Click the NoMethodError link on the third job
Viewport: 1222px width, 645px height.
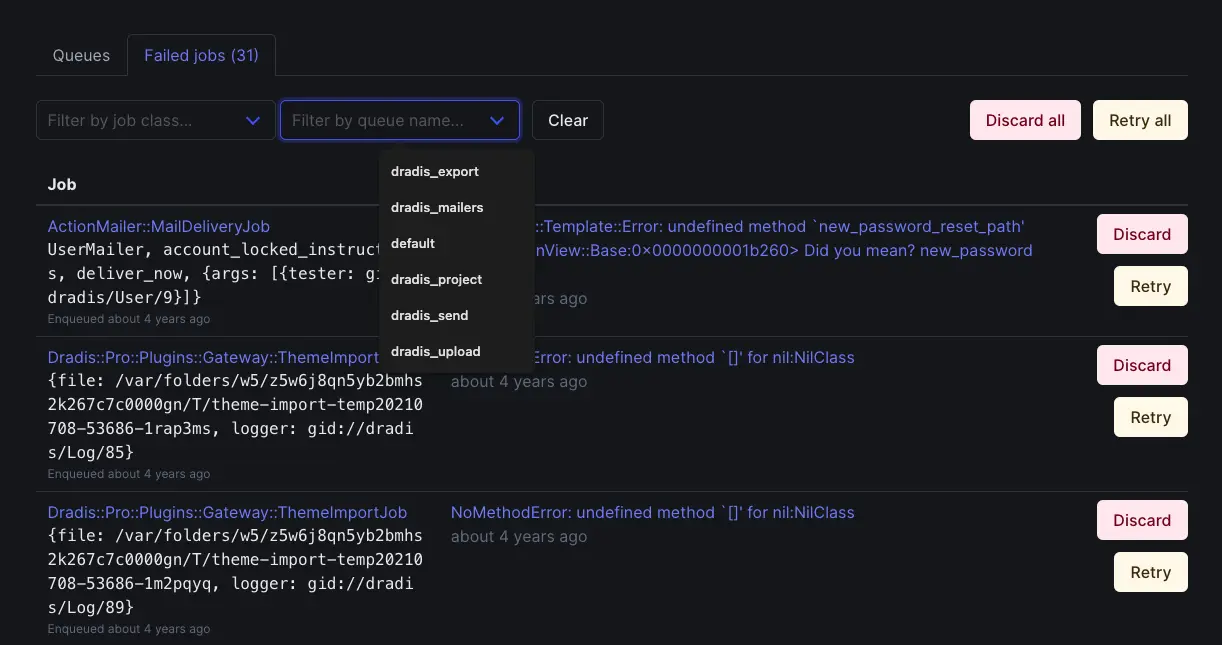click(x=652, y=512)
